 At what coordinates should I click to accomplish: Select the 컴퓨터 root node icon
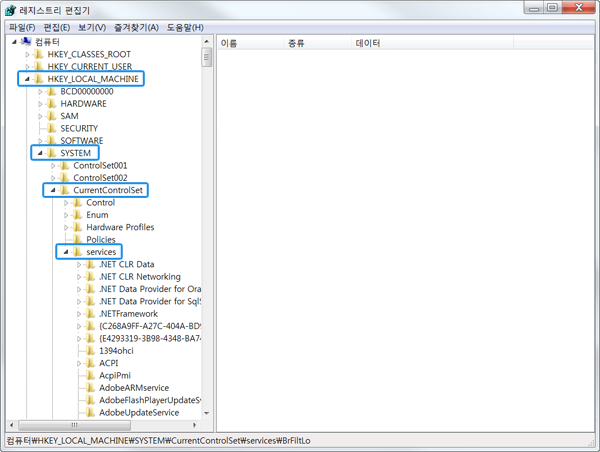pyautogui.click(x=26, y=41)
